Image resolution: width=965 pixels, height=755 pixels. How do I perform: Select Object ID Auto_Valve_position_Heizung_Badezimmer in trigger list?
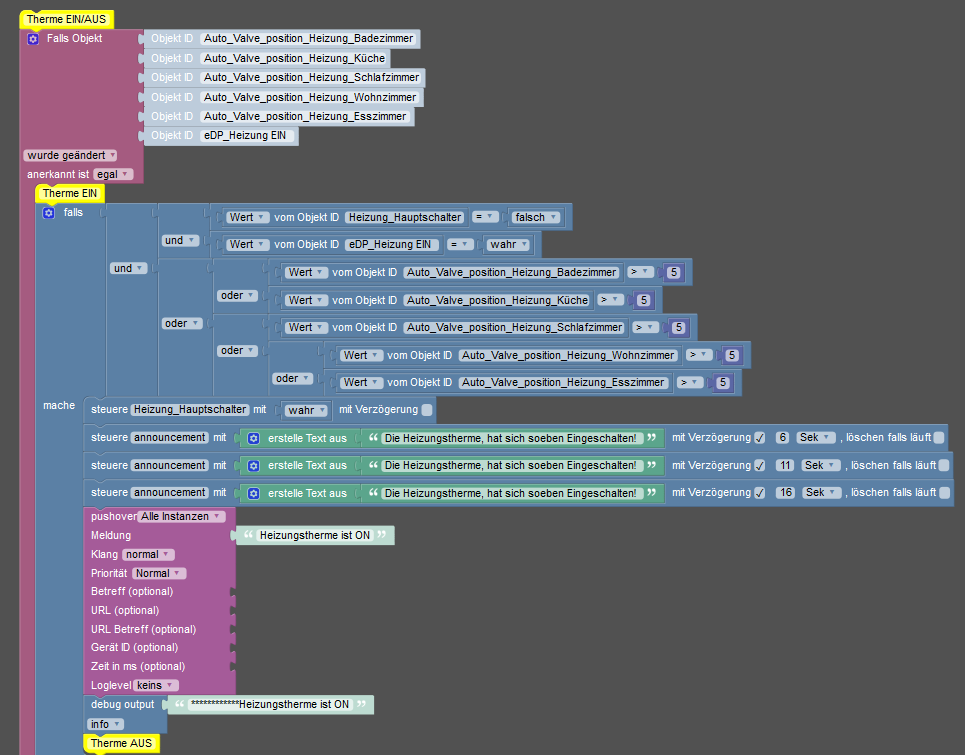point(308,38)
